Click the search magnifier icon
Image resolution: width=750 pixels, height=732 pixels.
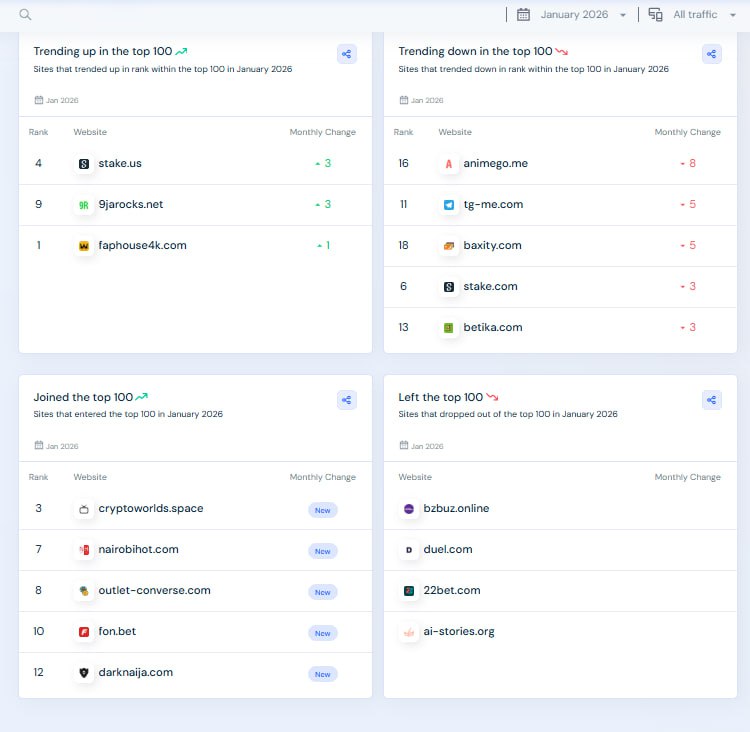point(25,14)
